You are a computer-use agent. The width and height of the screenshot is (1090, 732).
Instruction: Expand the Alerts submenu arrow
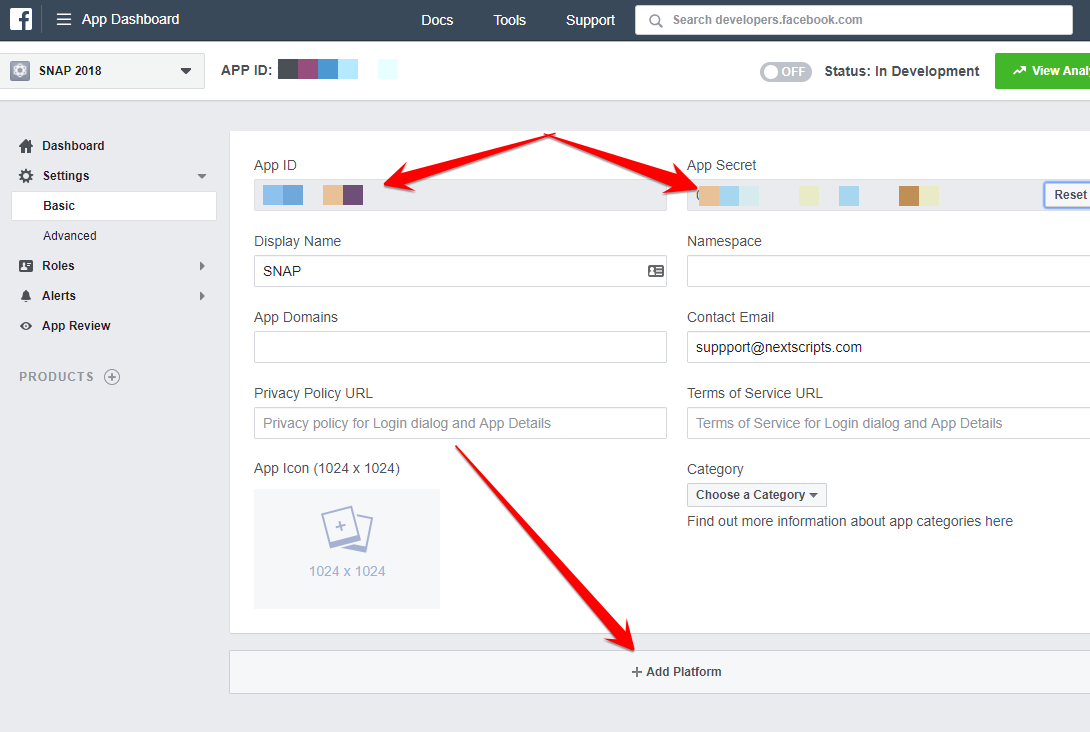click(202, 296)
